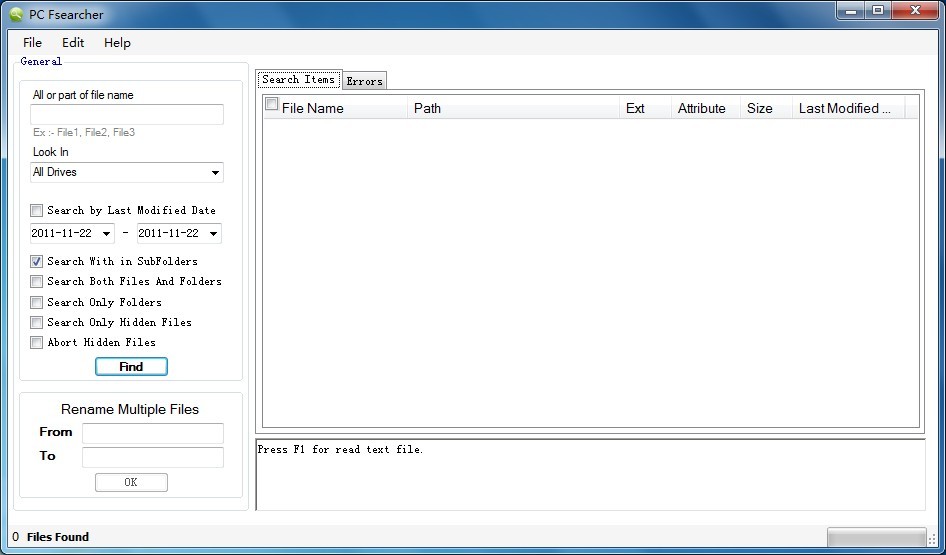The height and width of the screenshot is (555, 946).
Task: Select the Search Items tab
Action: (298, 79)
